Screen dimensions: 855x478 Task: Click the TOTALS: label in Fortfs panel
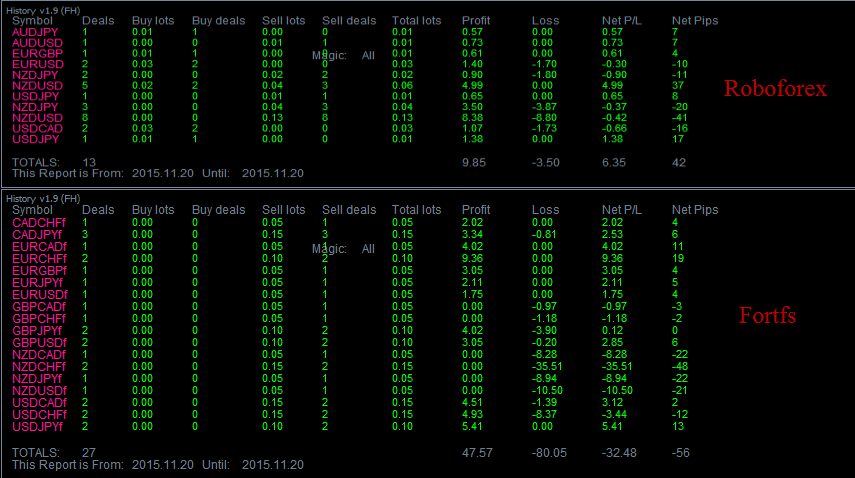(36, 453)
